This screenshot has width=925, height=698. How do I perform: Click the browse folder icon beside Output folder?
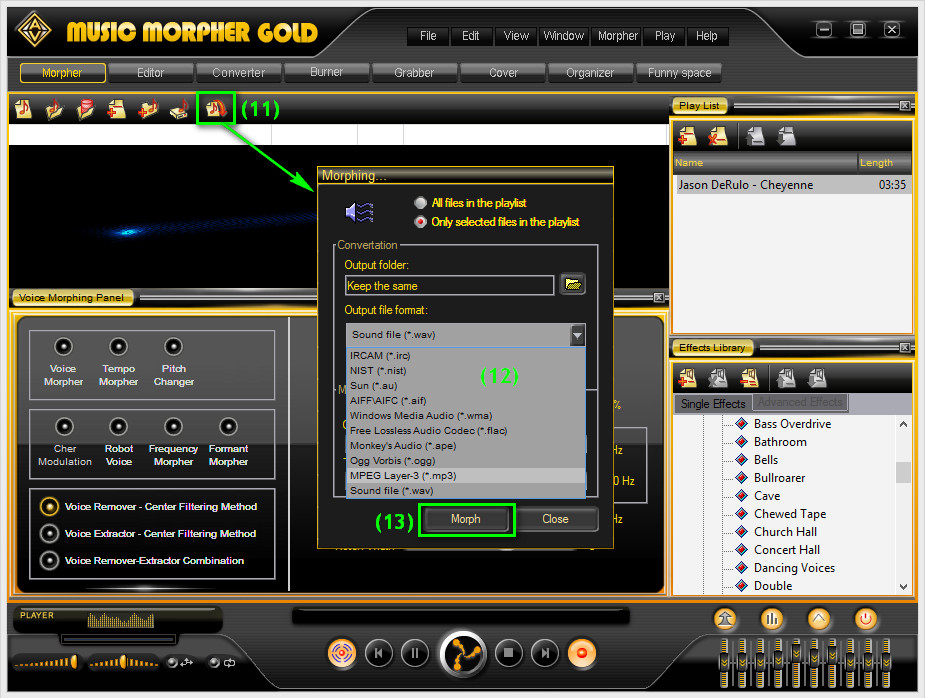click(x=572, y=284)
